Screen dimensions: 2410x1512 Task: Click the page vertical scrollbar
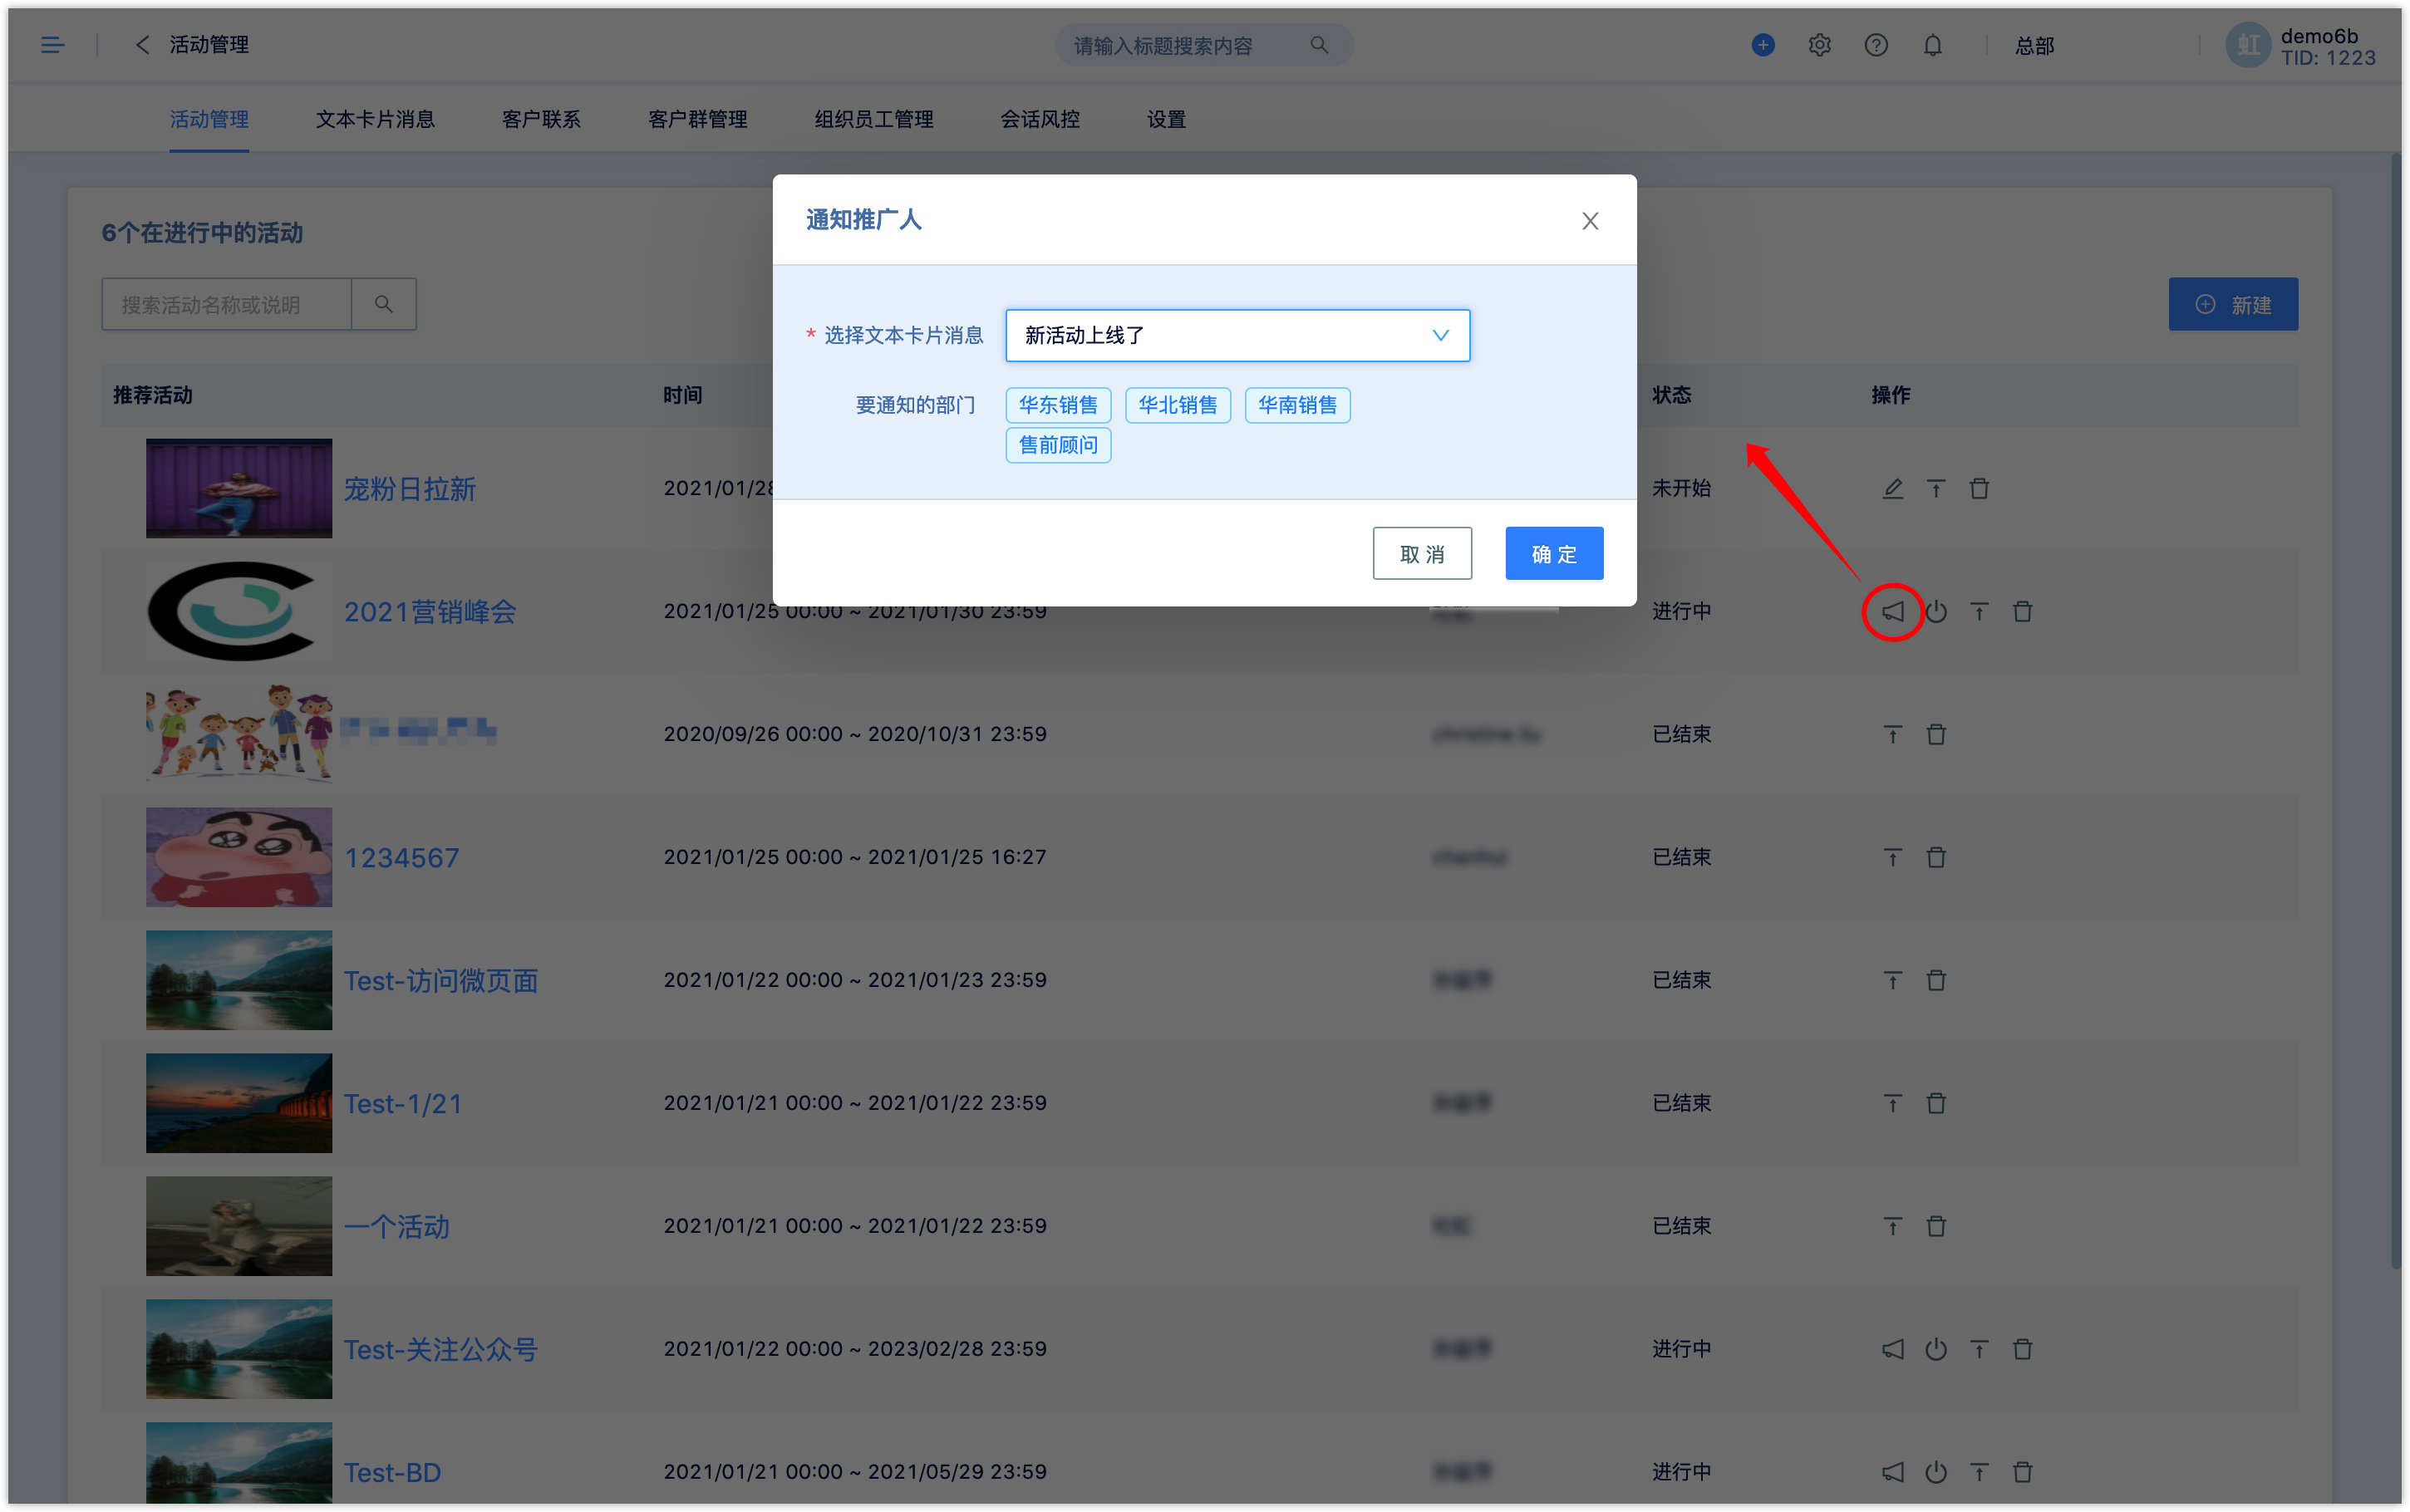[2396, 710]
